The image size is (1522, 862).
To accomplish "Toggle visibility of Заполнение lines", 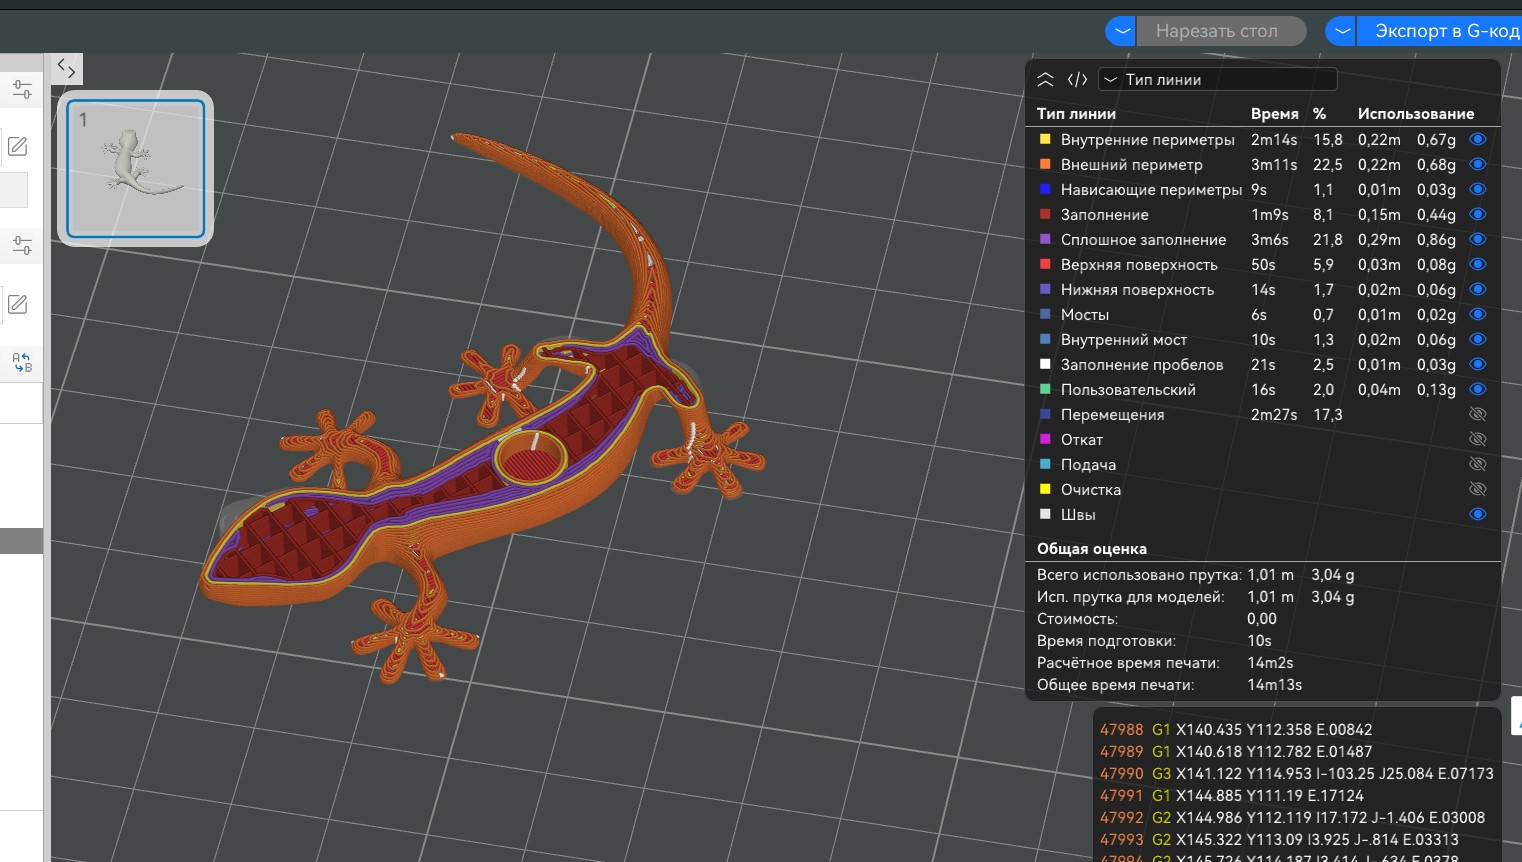I will [1477, 214].
